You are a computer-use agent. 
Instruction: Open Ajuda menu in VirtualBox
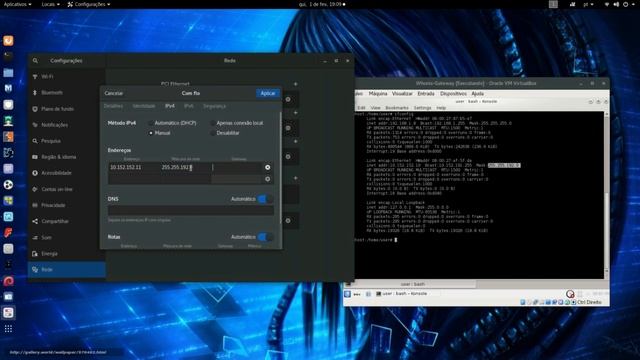point(478,93)
